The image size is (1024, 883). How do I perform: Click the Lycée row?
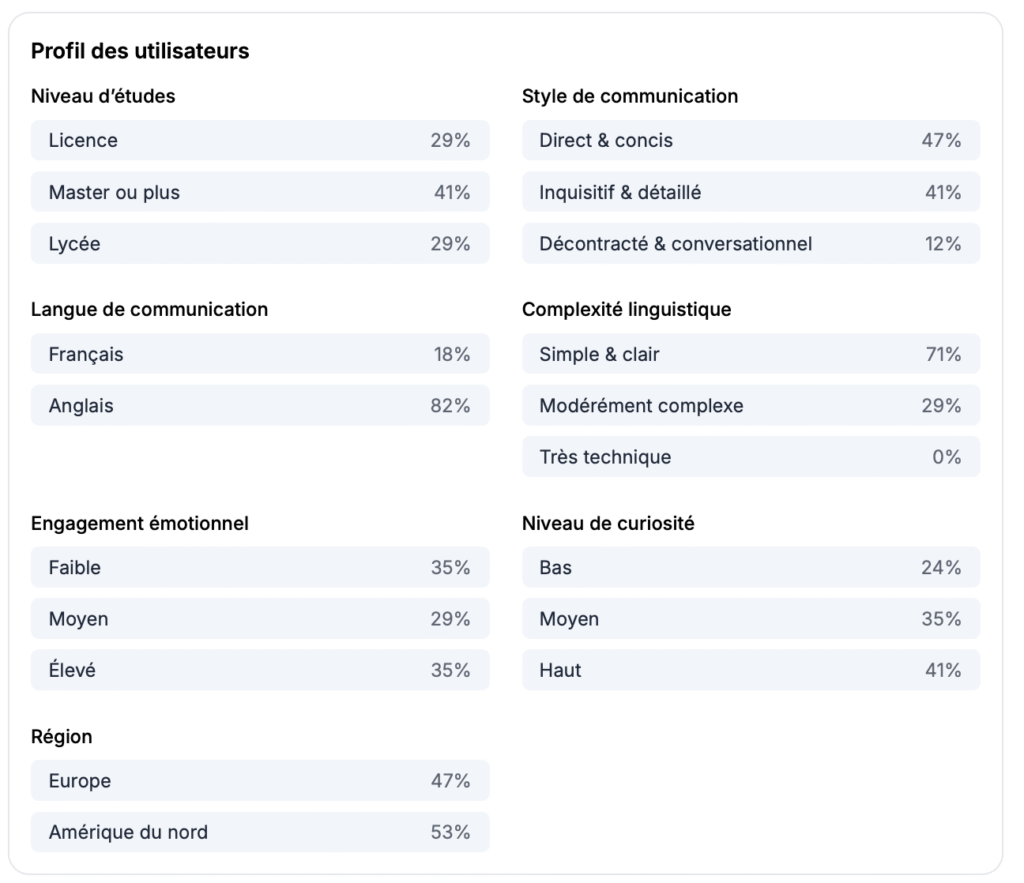(x=260, y=244)
